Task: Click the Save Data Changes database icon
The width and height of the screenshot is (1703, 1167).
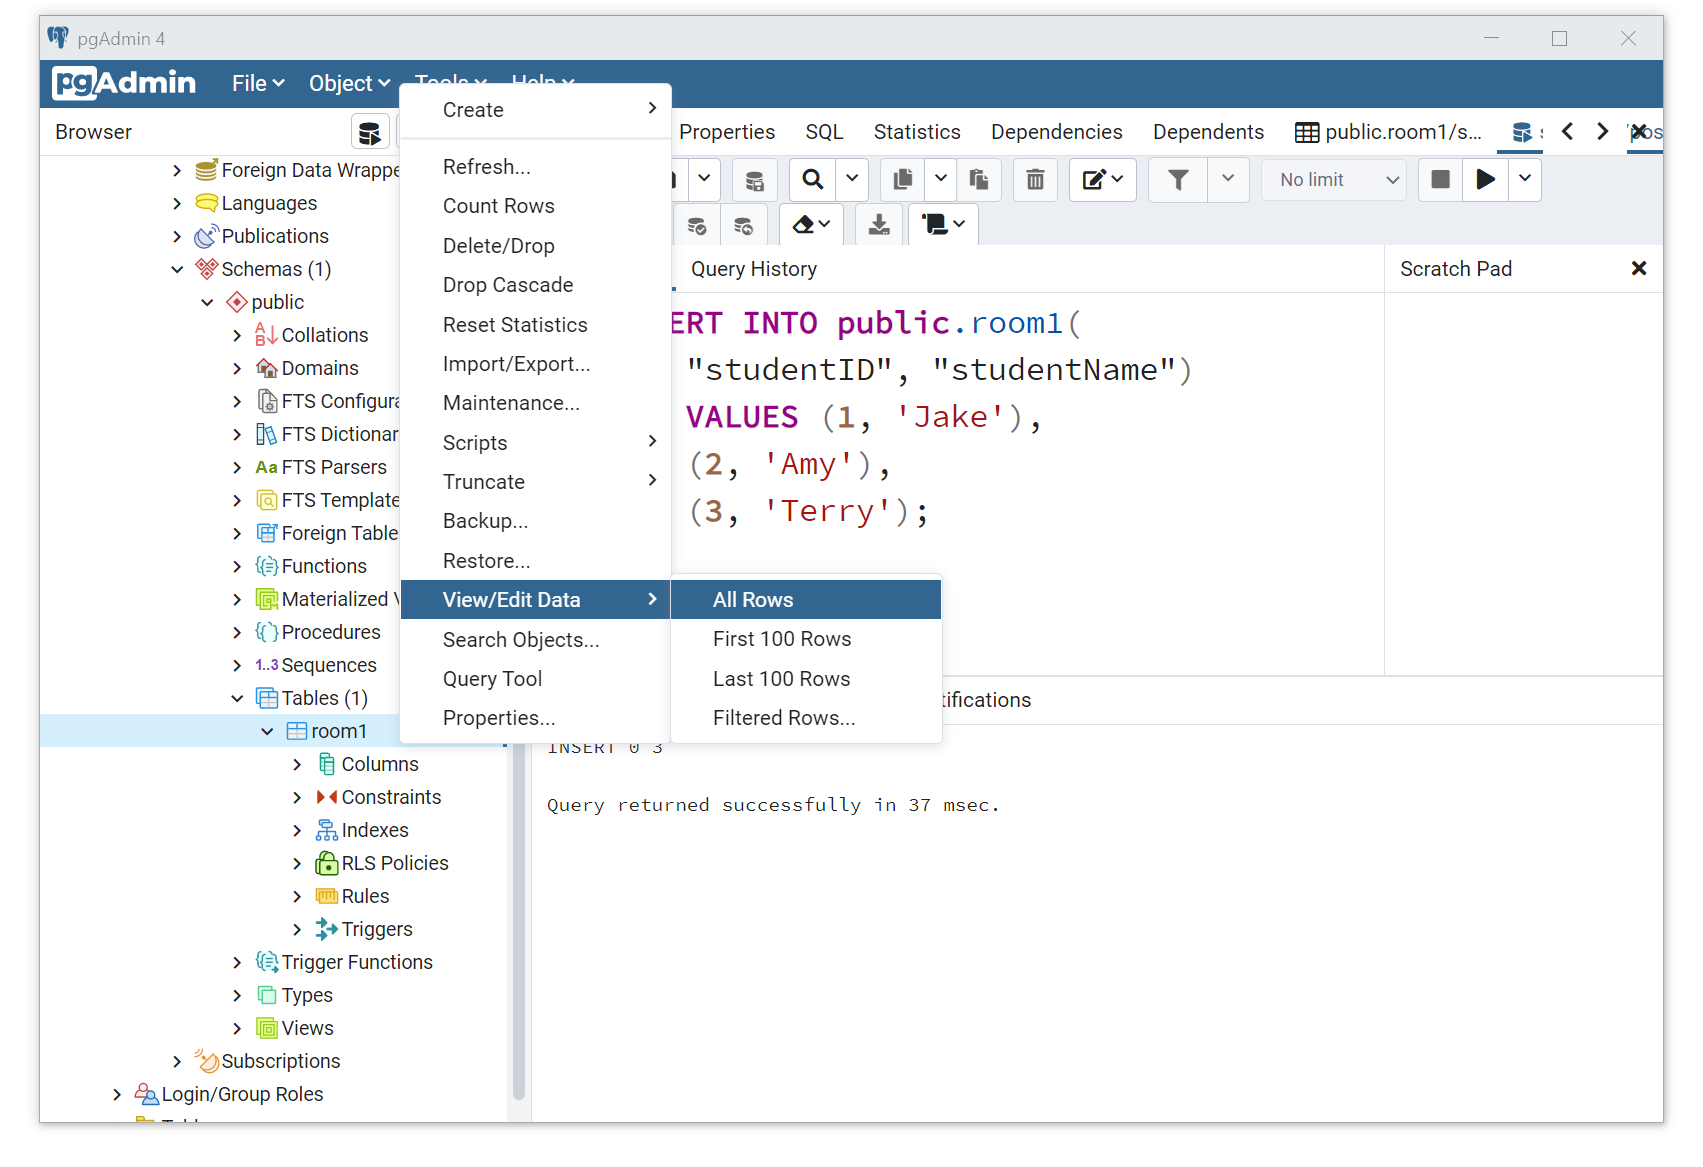Action: (x=754, y=180)
